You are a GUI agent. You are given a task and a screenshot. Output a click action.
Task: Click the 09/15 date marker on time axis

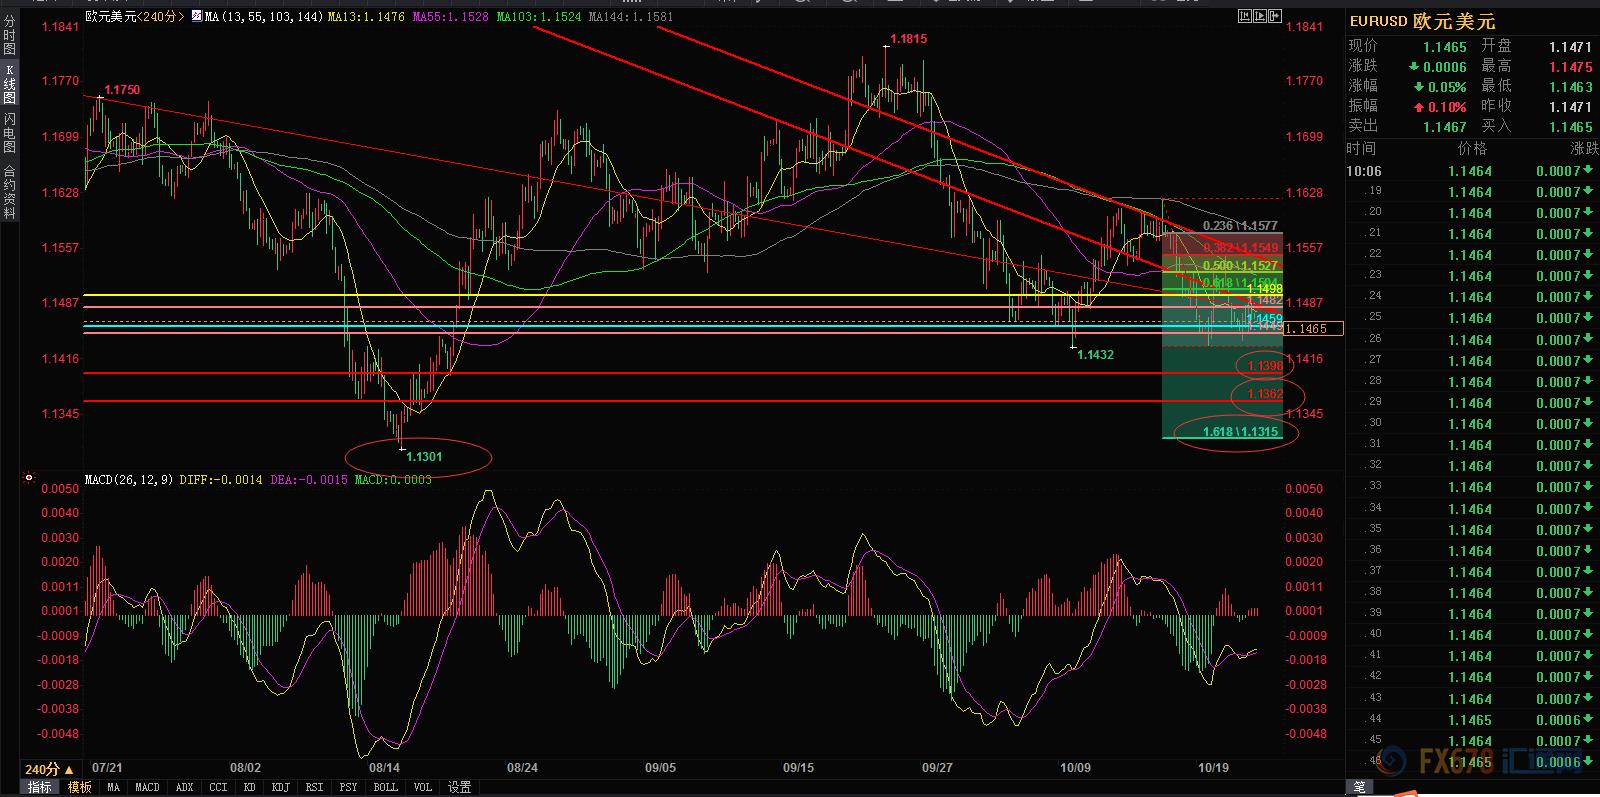pos(798,768)
